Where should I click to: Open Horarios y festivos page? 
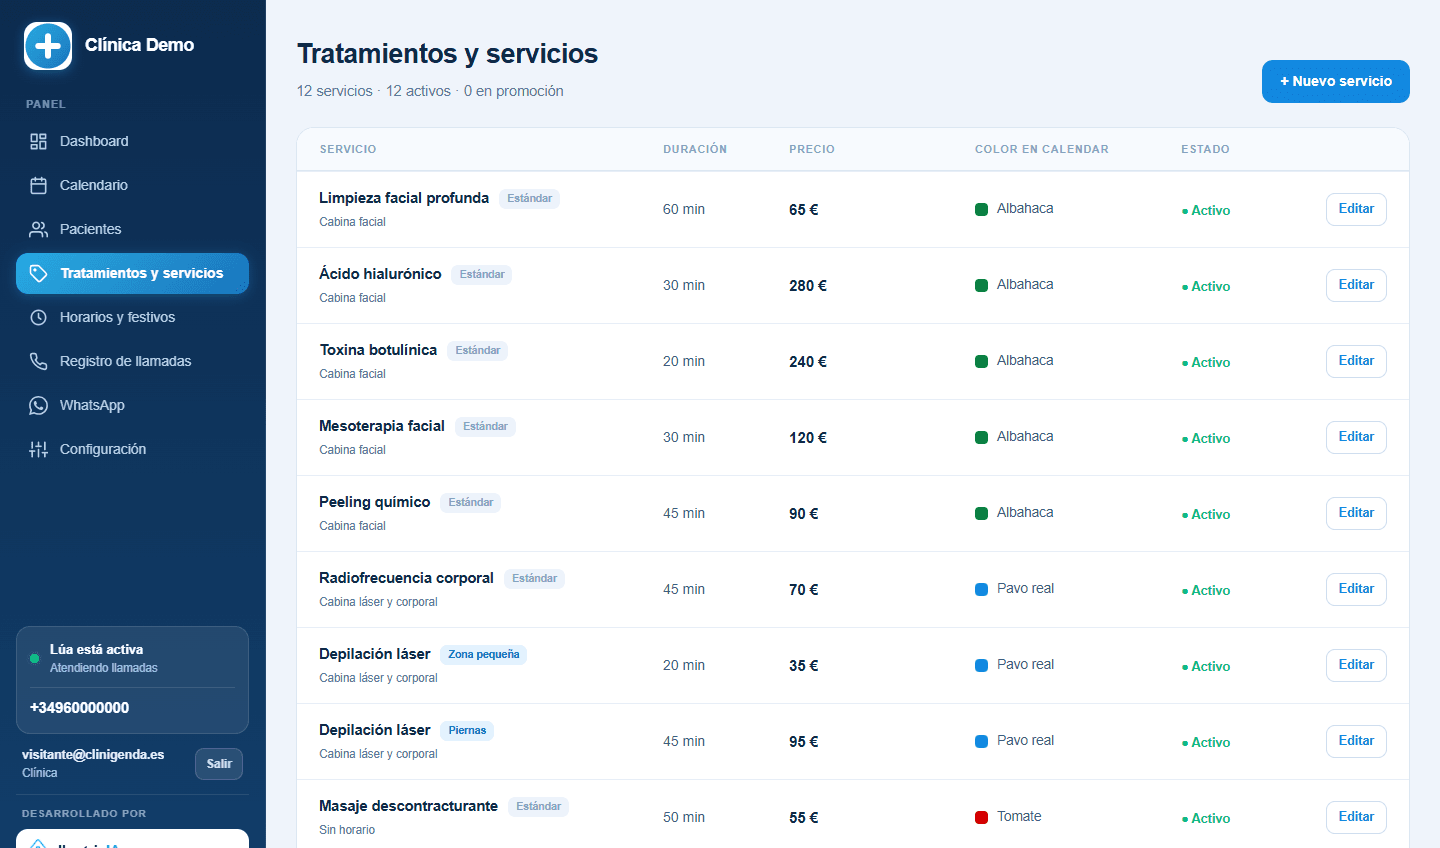[x=132, y=317]
